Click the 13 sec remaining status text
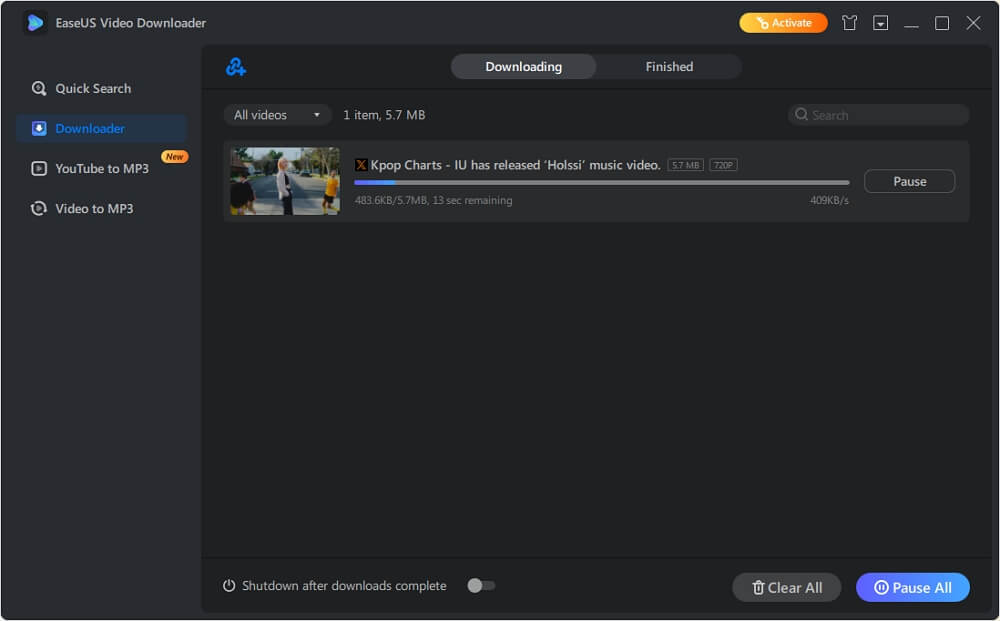 (x=472, y=200)
